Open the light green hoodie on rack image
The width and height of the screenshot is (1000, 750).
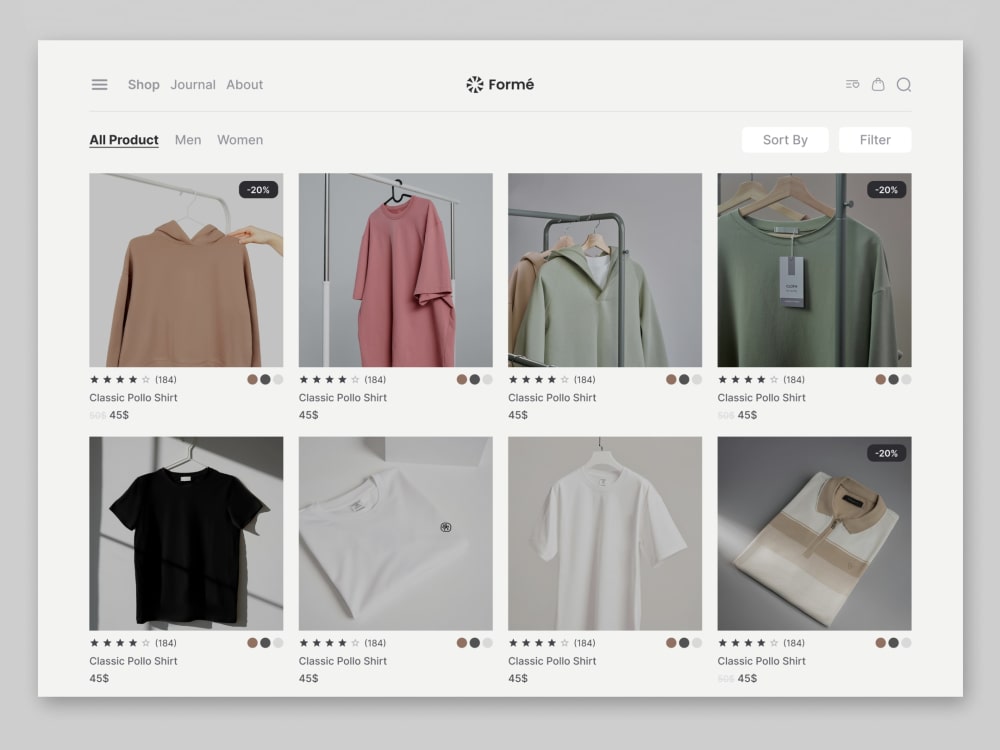point(605,270)
